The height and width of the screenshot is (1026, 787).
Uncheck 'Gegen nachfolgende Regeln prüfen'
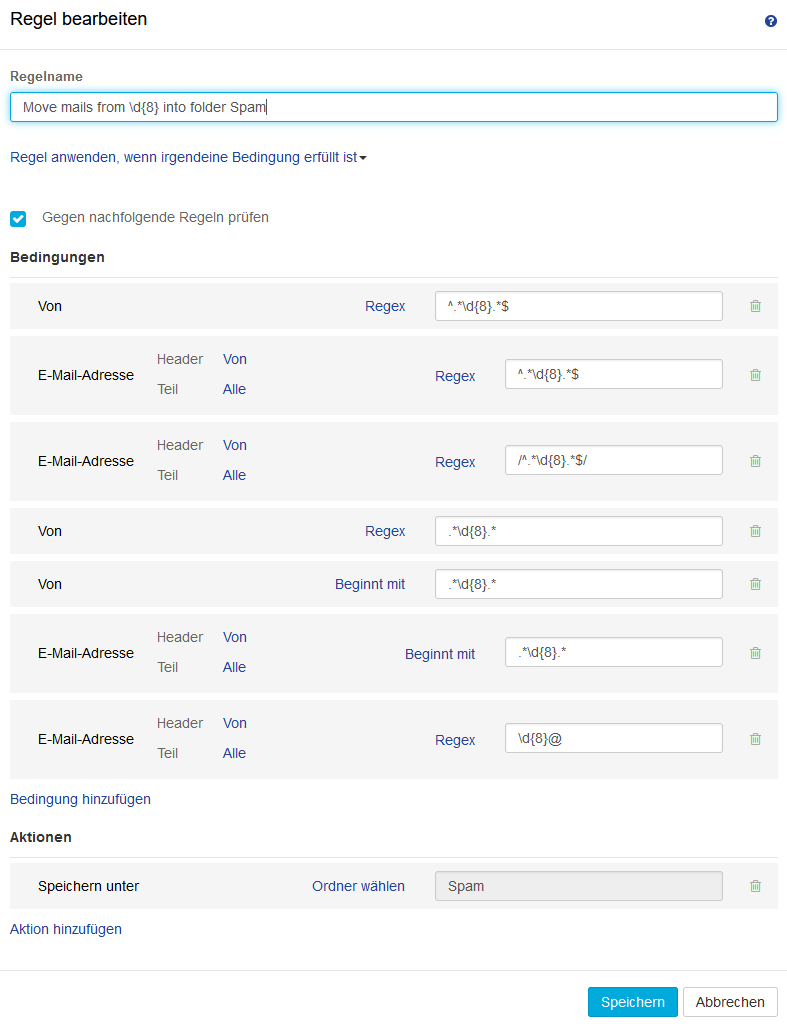point(18,218)
